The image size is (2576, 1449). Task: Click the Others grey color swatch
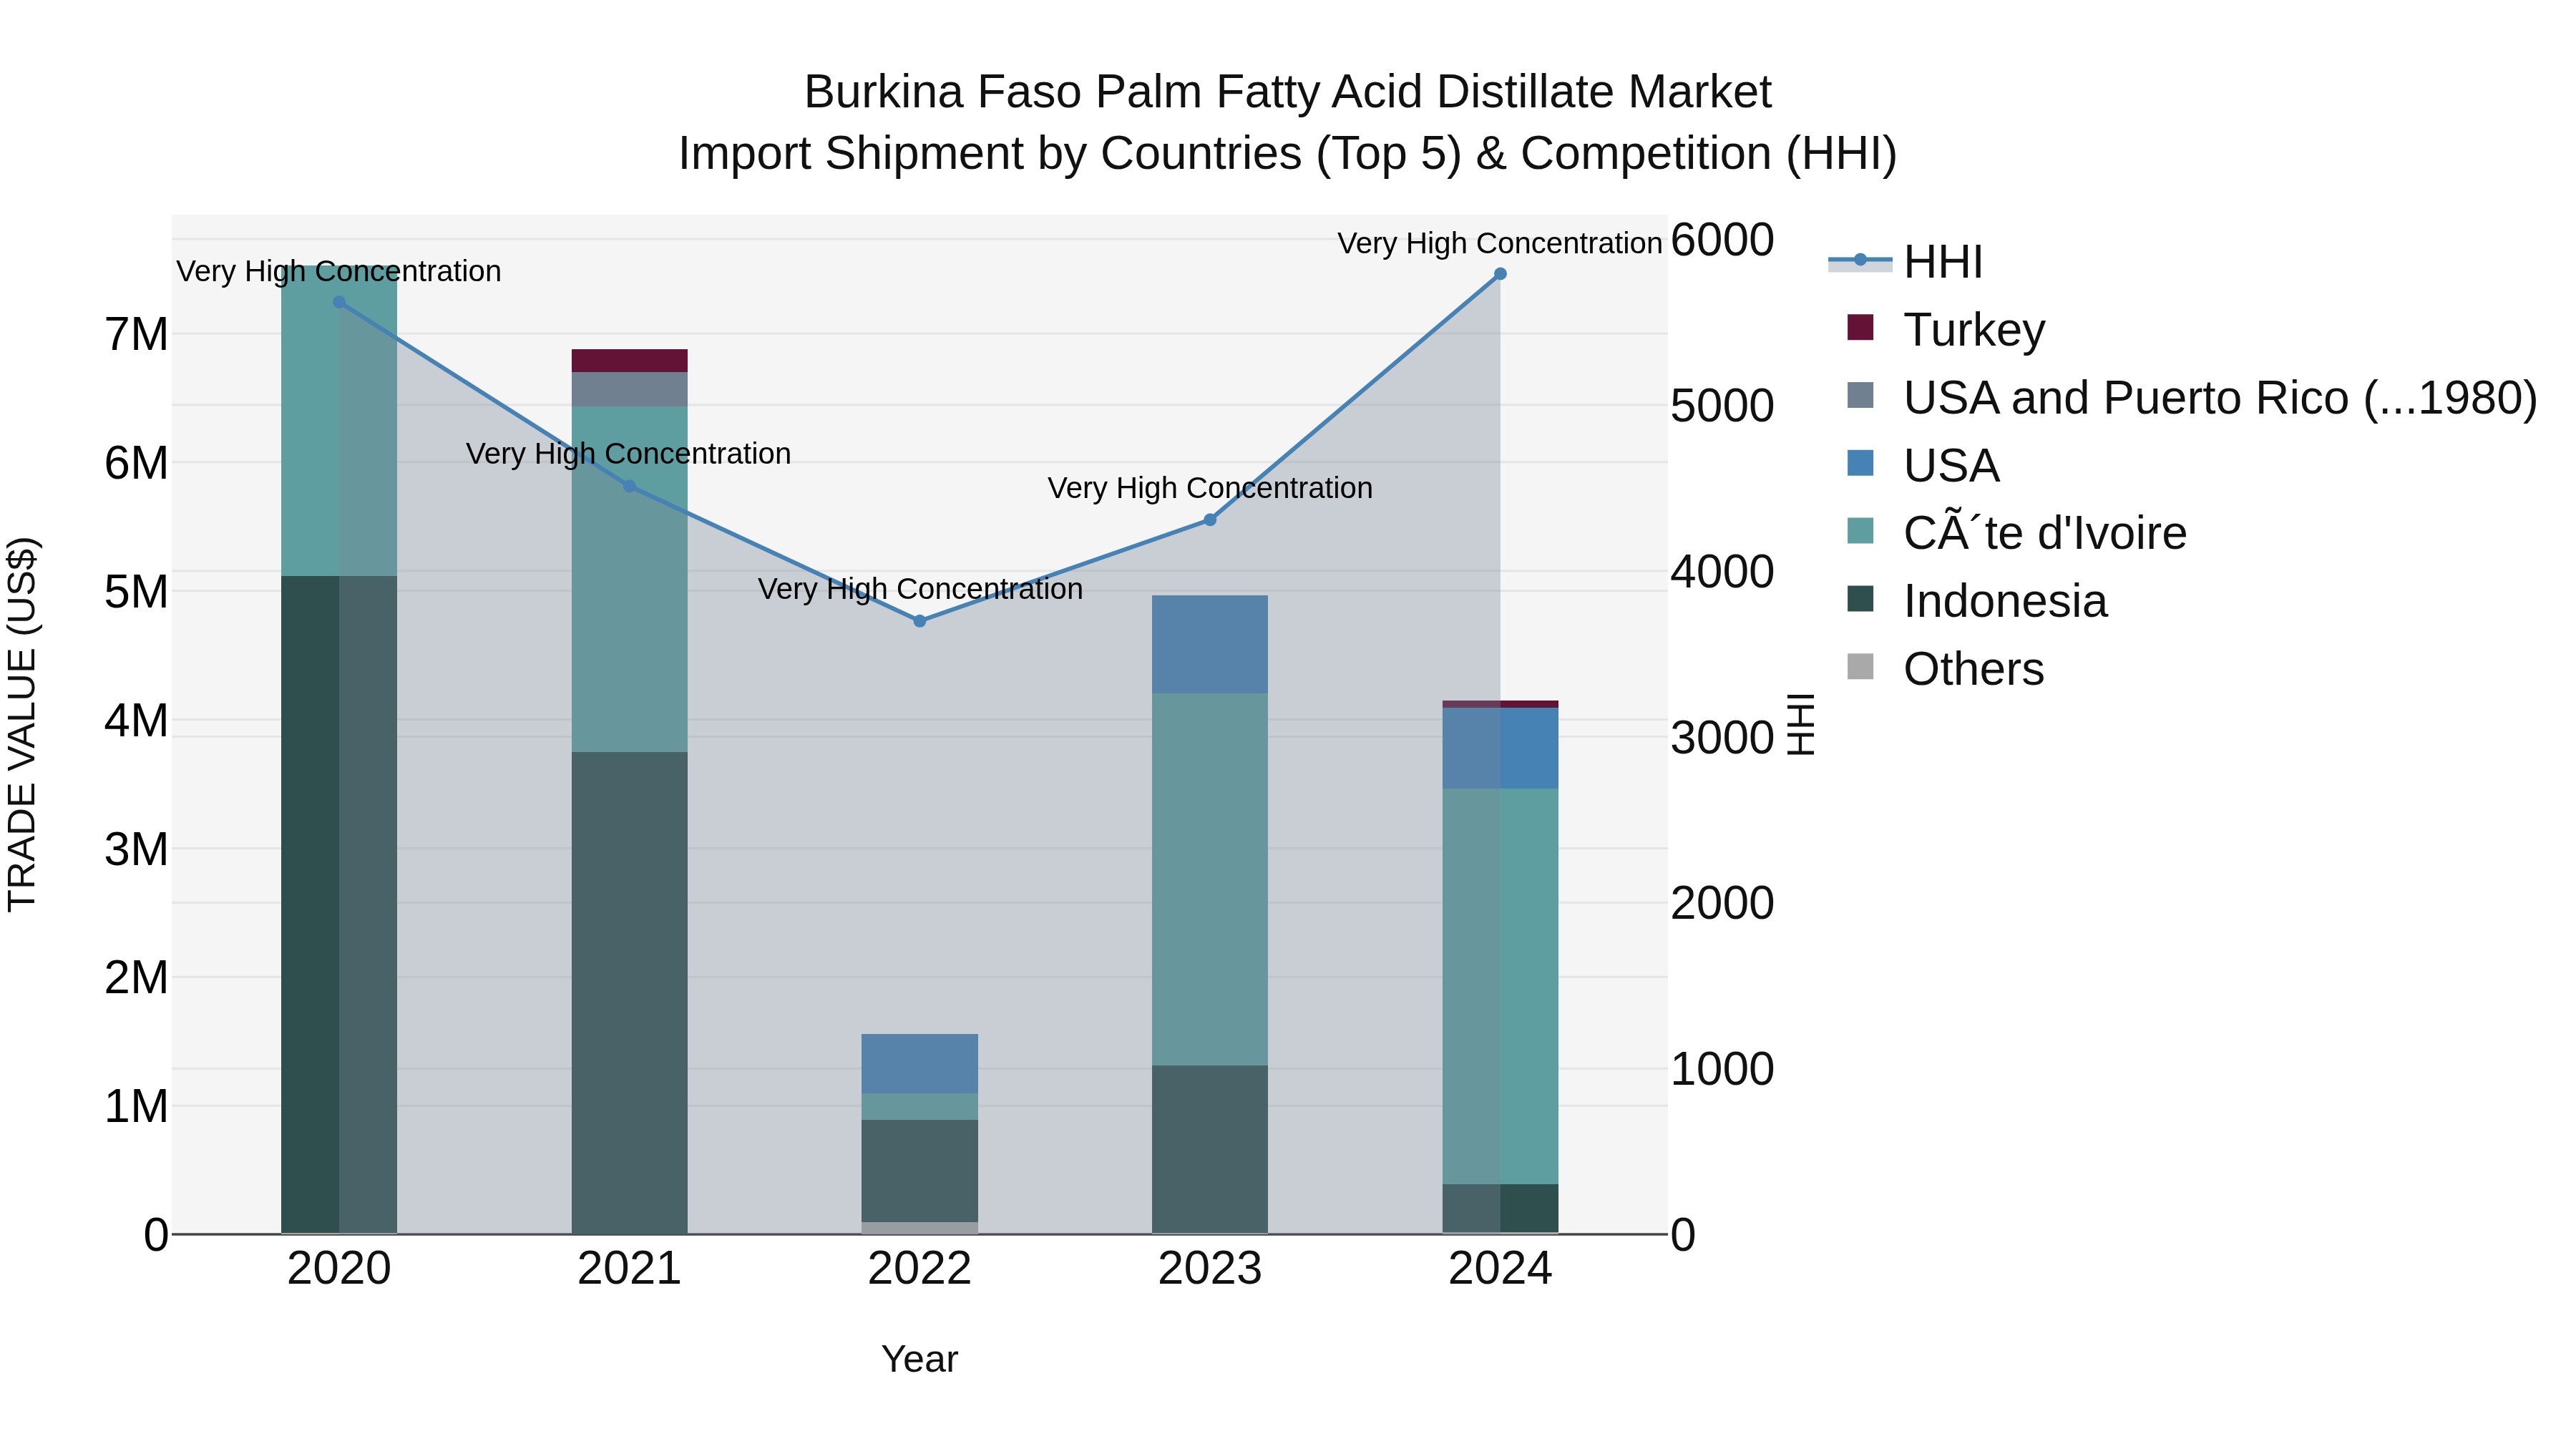1860,666
